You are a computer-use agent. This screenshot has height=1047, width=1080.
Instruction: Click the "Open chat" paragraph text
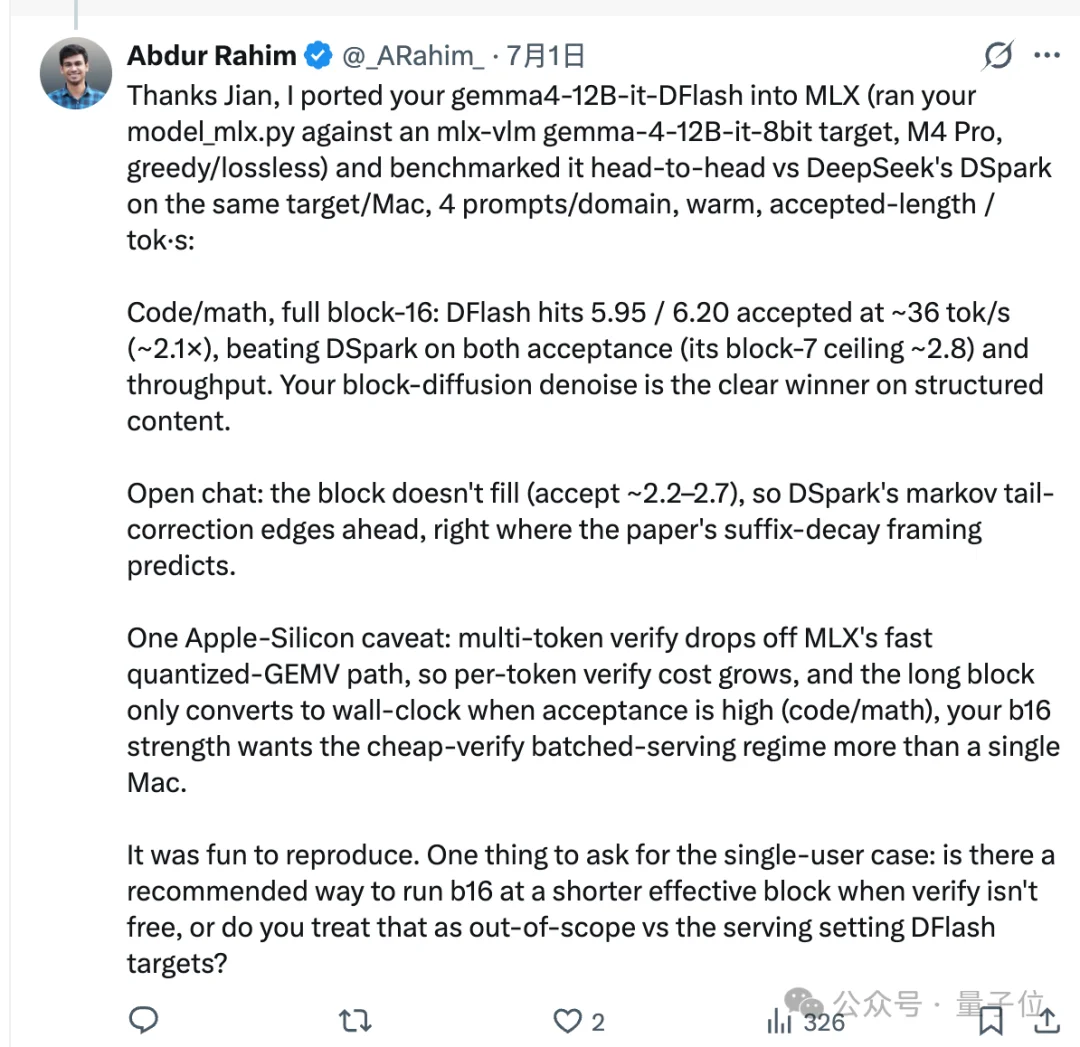point(590,529)
